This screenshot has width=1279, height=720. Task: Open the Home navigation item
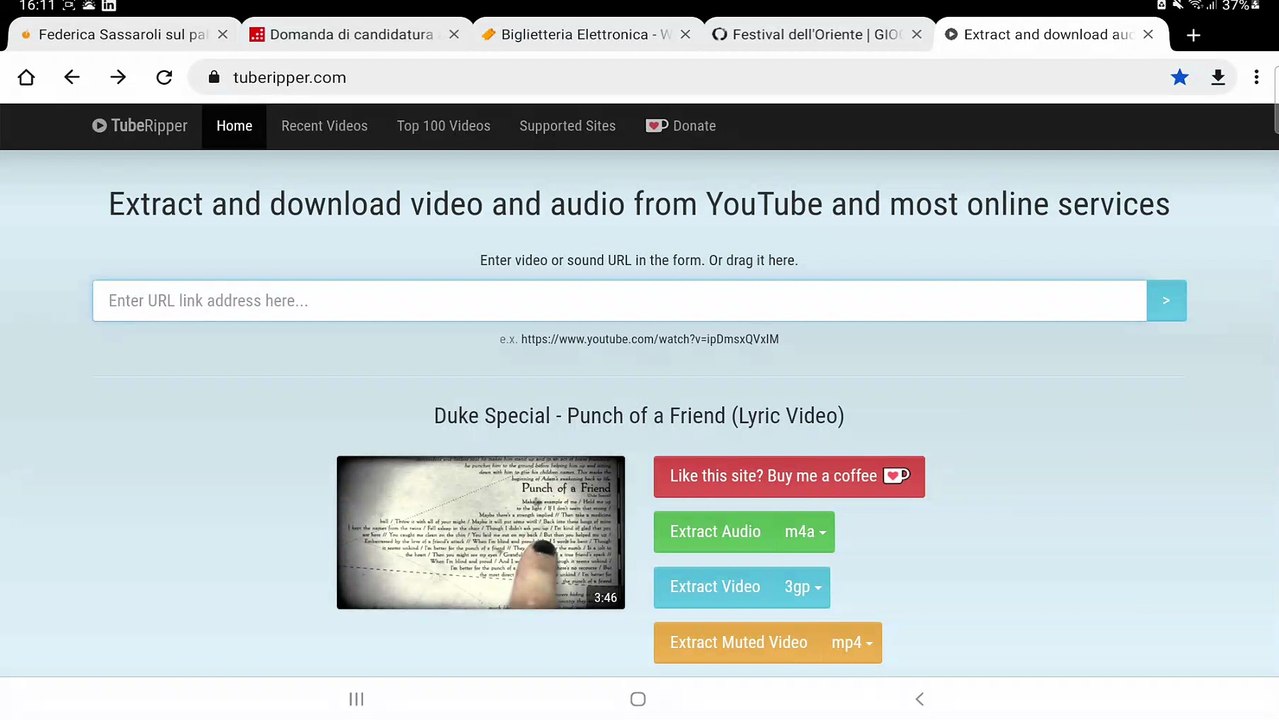234,126
